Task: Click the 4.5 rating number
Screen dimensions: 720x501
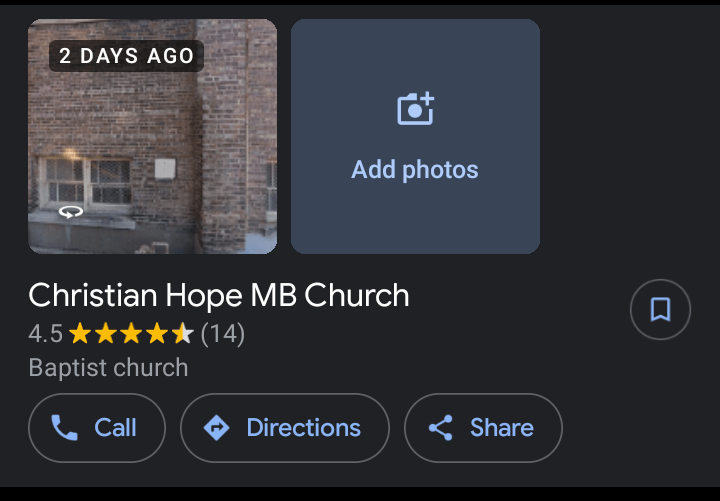Action: point(46,334)
